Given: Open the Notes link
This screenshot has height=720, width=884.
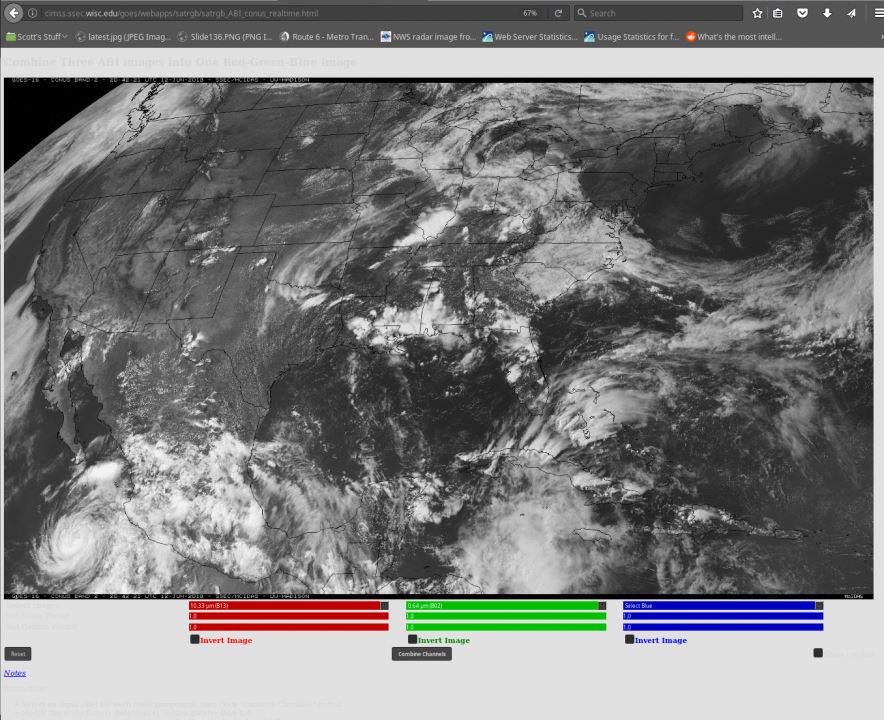Looking at the screenshot, I should click(14, 673).
